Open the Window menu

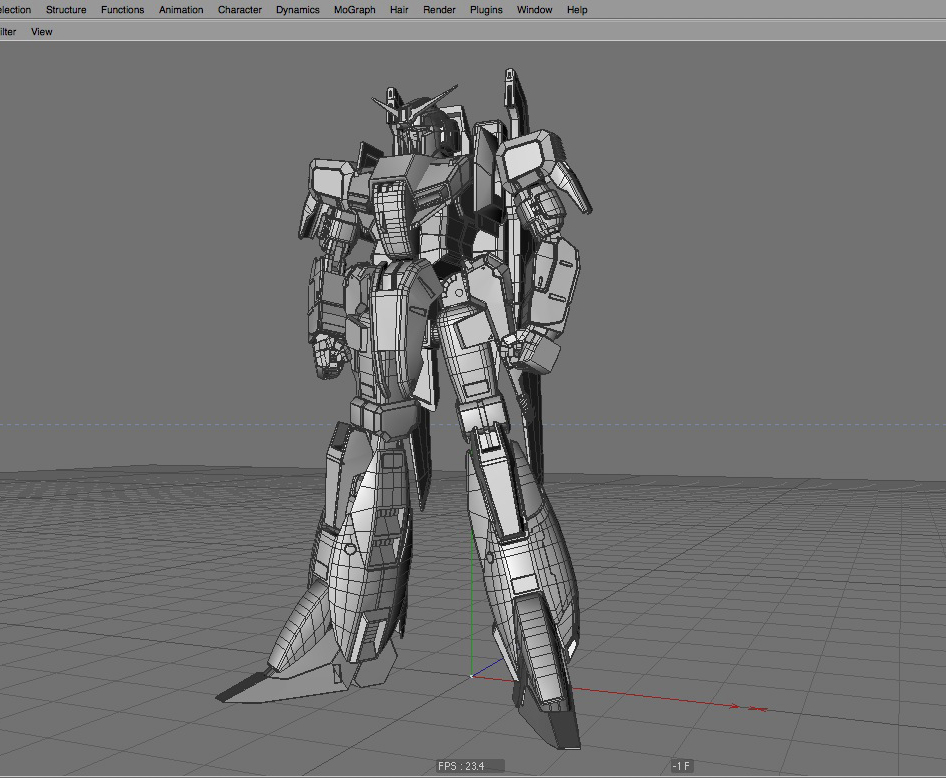[535, 10]
